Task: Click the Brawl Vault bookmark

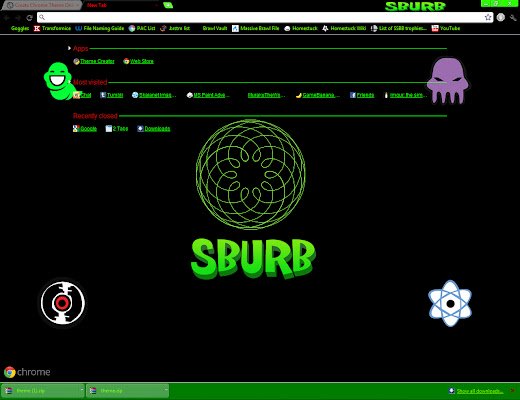Action: pyautogui.click(x=215, y=28)
